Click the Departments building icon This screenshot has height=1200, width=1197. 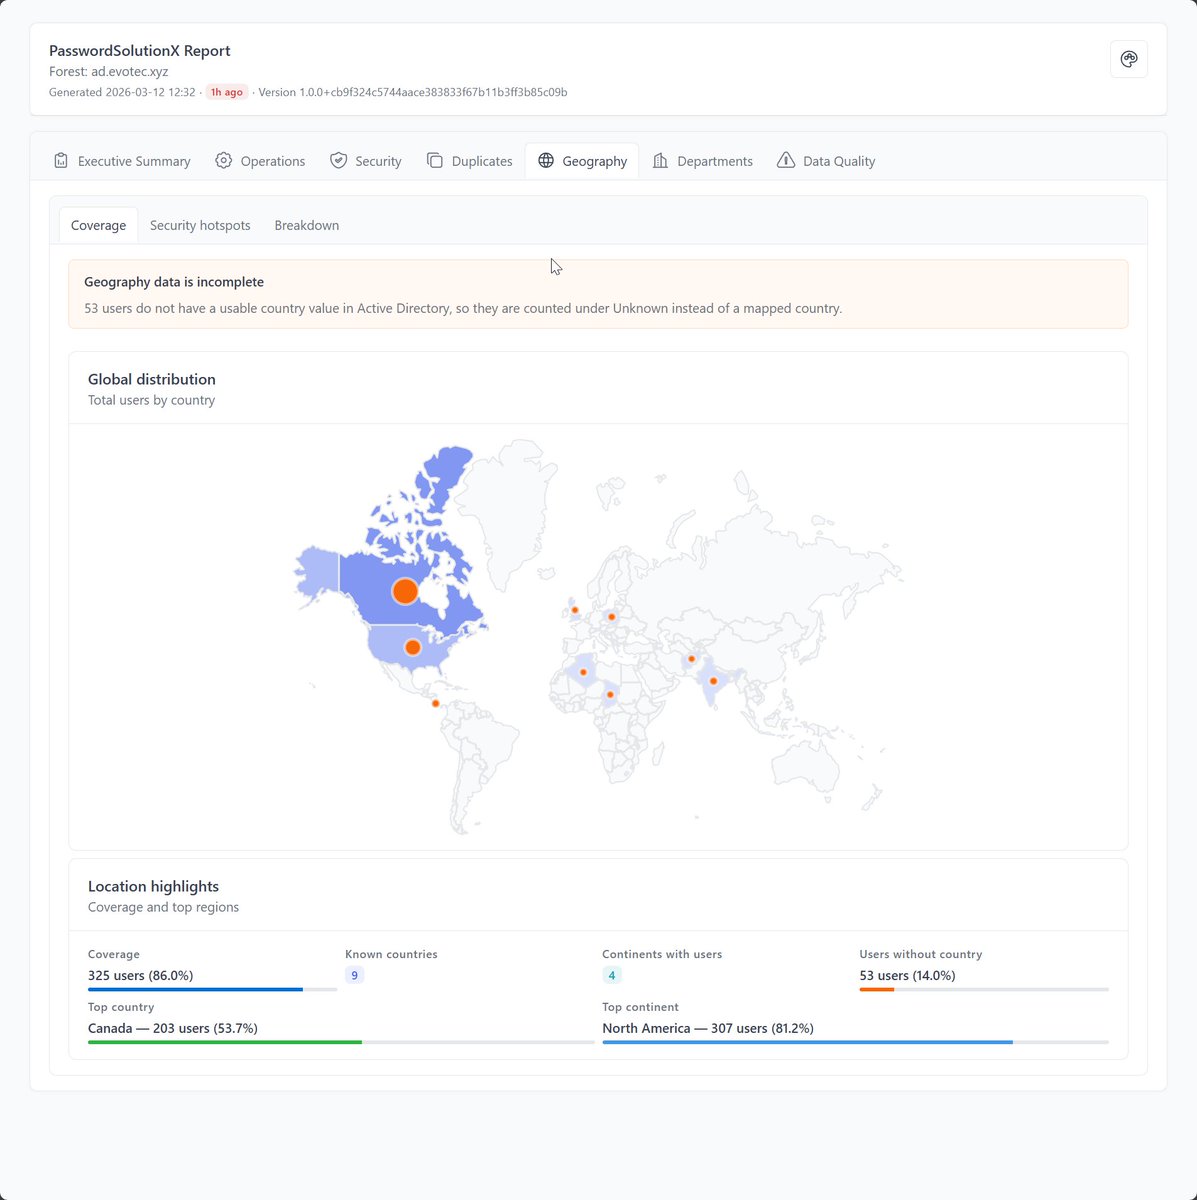coord(661,161)
